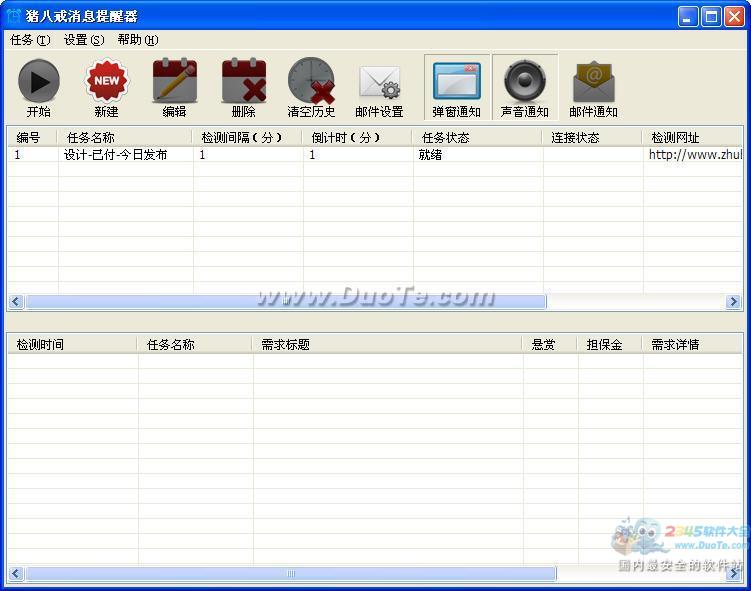Click the 需求标题 column header
The image size is (751, 591).
pos(386,344)
